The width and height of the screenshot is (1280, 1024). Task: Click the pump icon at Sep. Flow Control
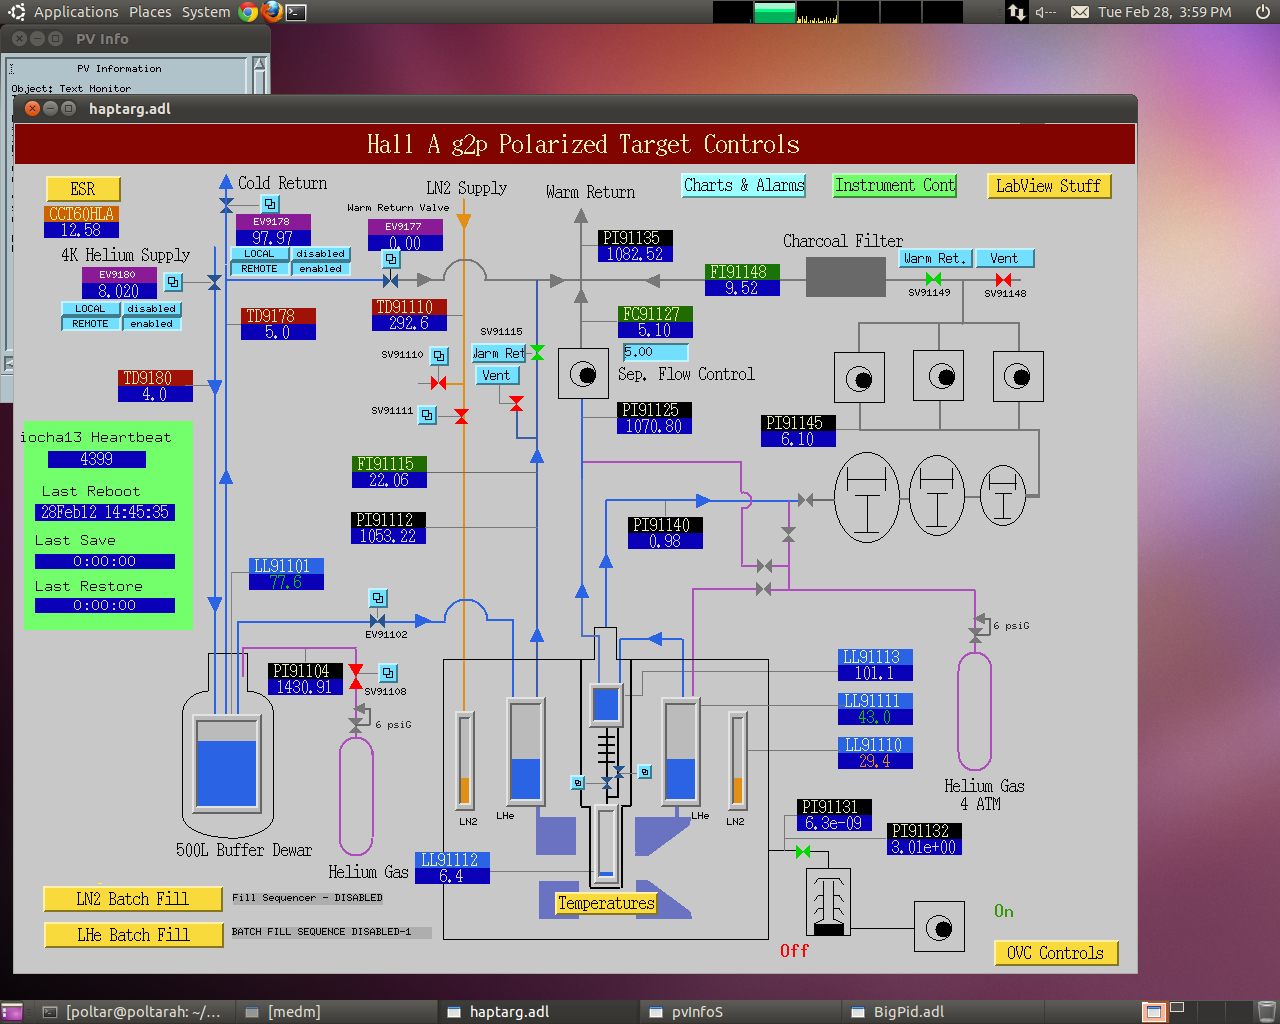(583, 374)
